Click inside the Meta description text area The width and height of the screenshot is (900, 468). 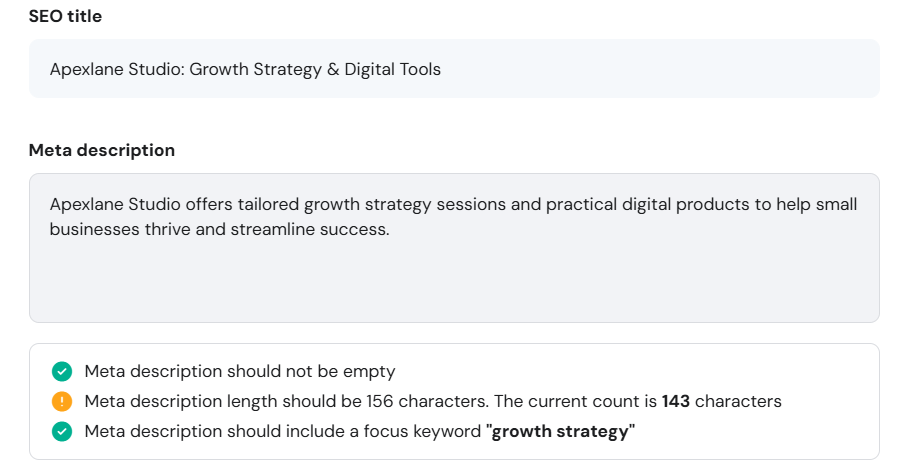click(454, 248)
